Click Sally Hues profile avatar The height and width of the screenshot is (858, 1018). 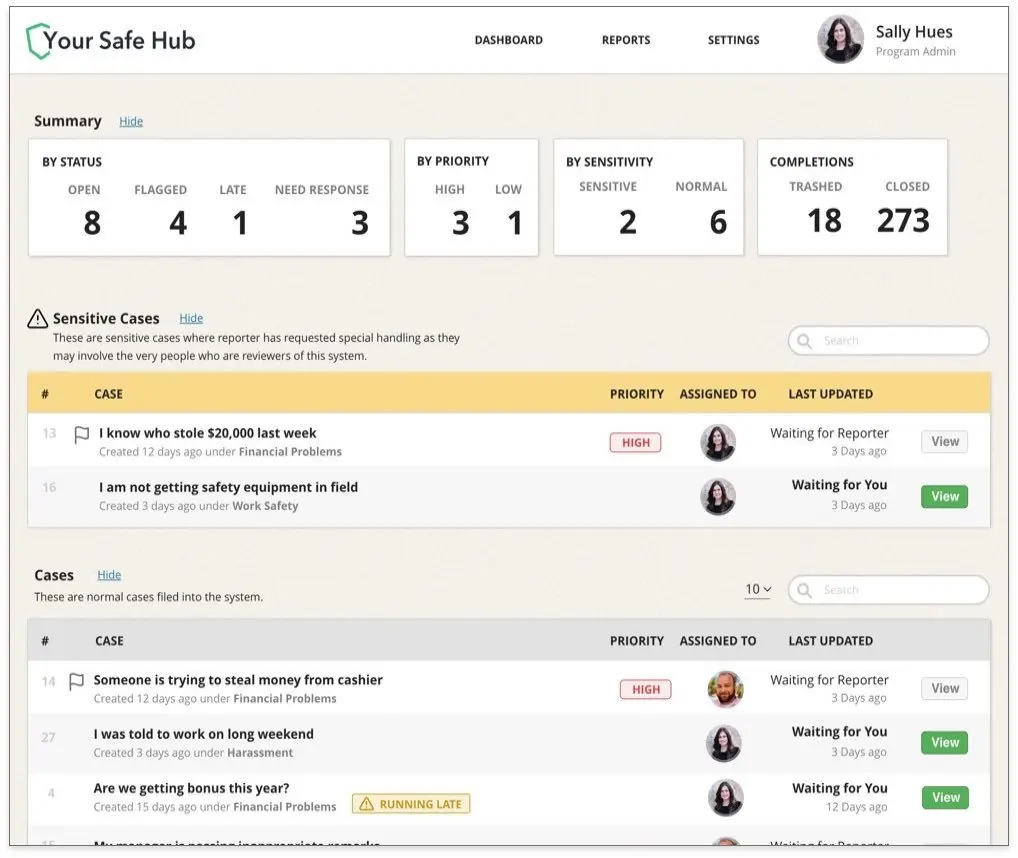coord(840,40)
